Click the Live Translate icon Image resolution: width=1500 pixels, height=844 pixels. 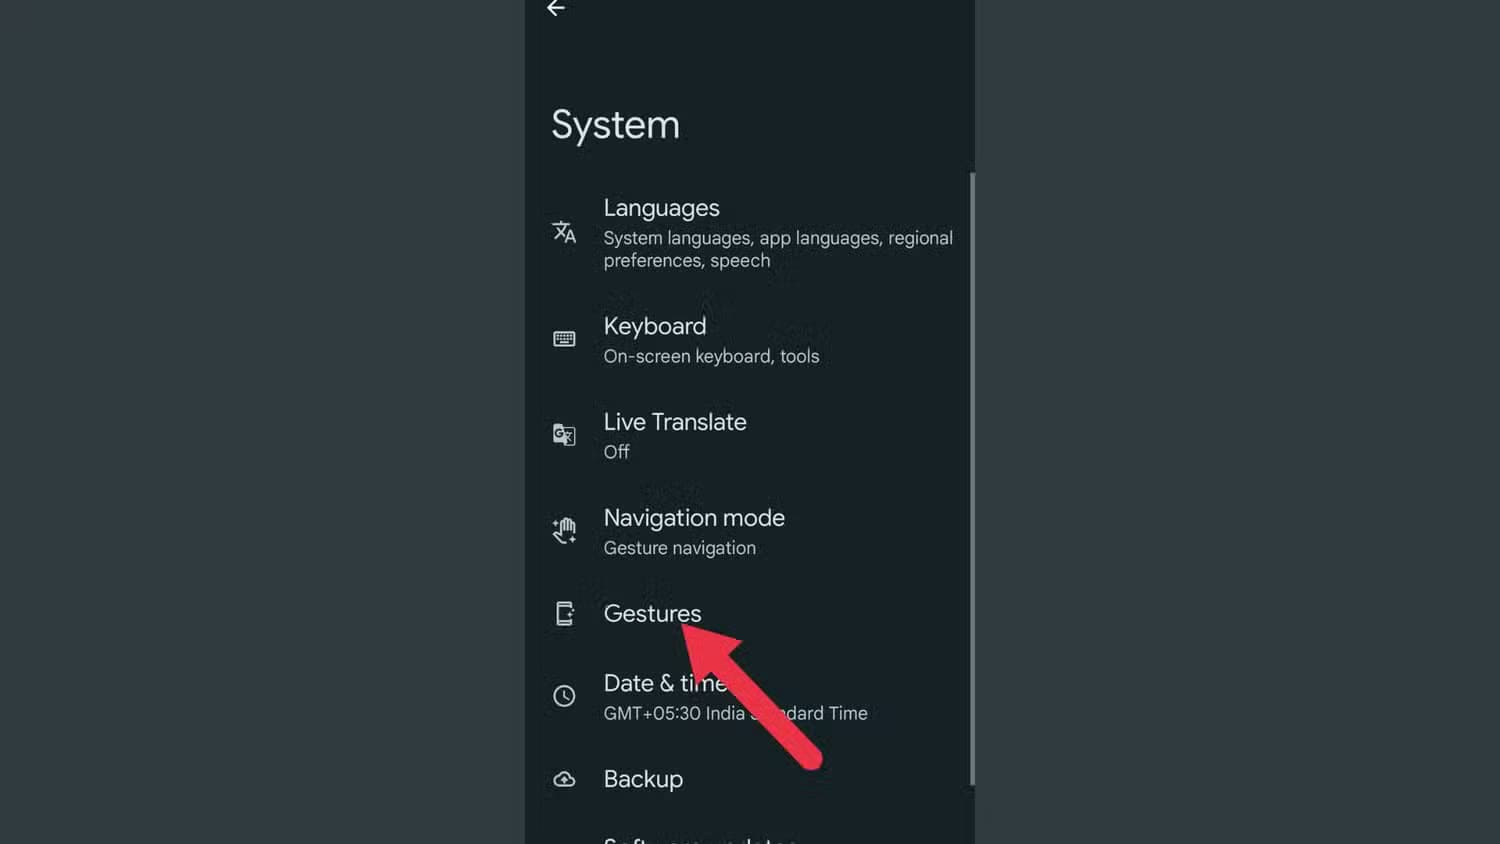pyautogui.click(x=564, y=435)
